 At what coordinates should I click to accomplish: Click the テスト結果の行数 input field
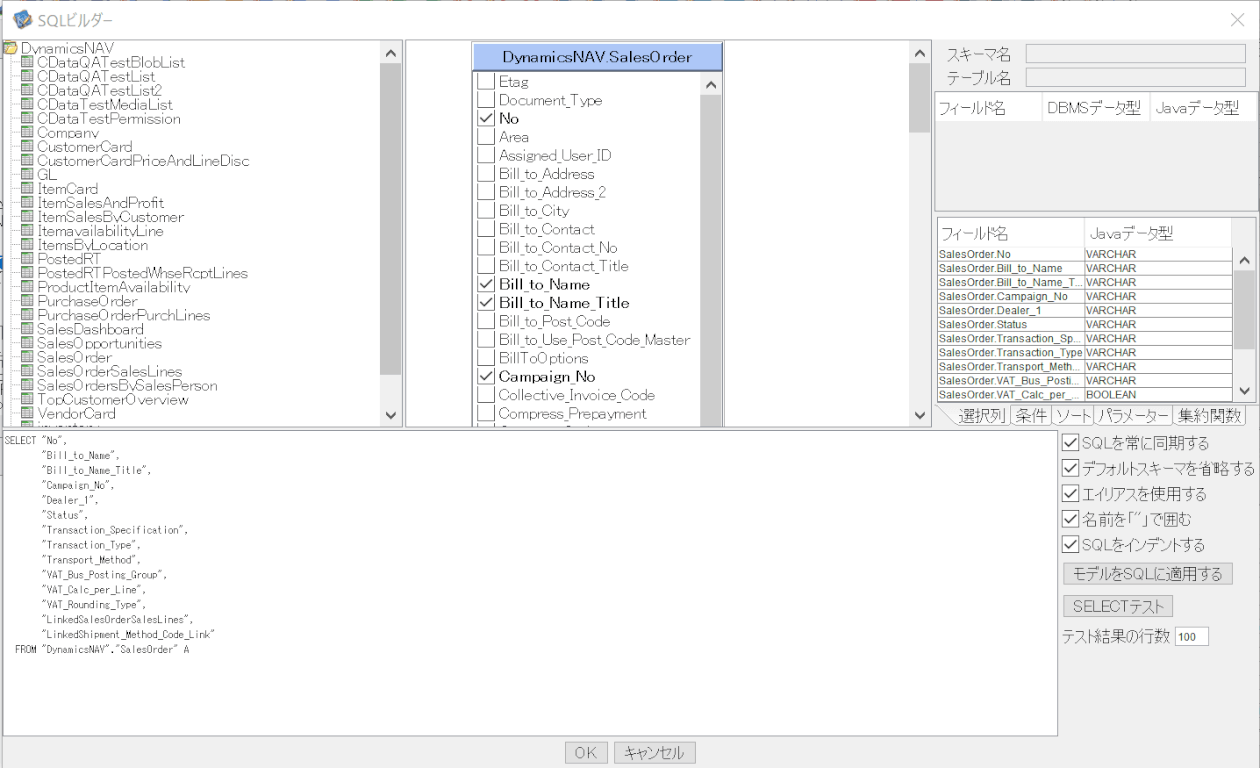[1191, 637]
